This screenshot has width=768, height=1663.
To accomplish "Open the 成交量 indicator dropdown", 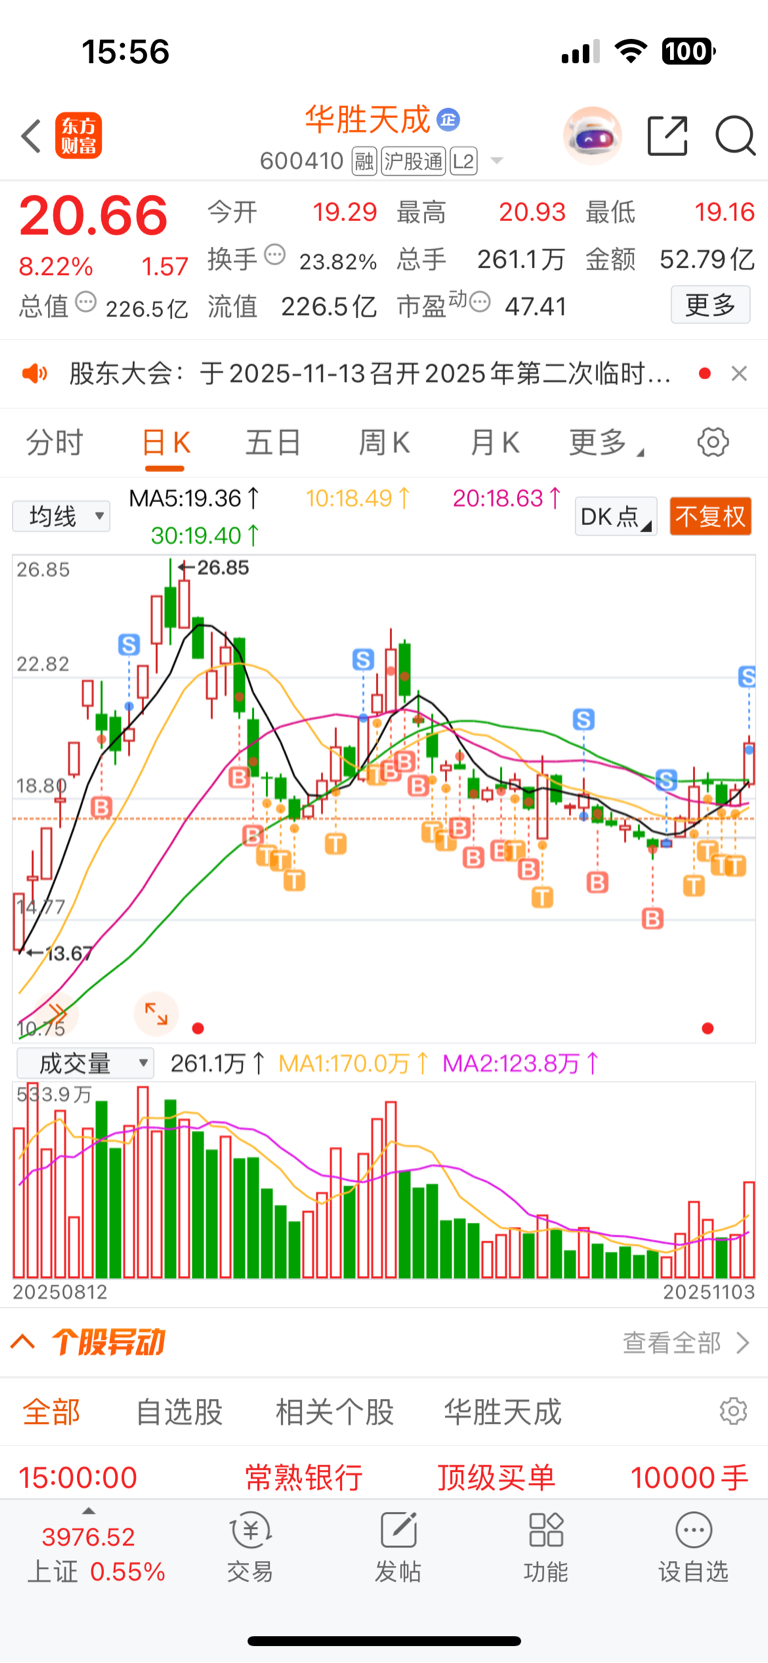I will click(x=85, y=1063).
